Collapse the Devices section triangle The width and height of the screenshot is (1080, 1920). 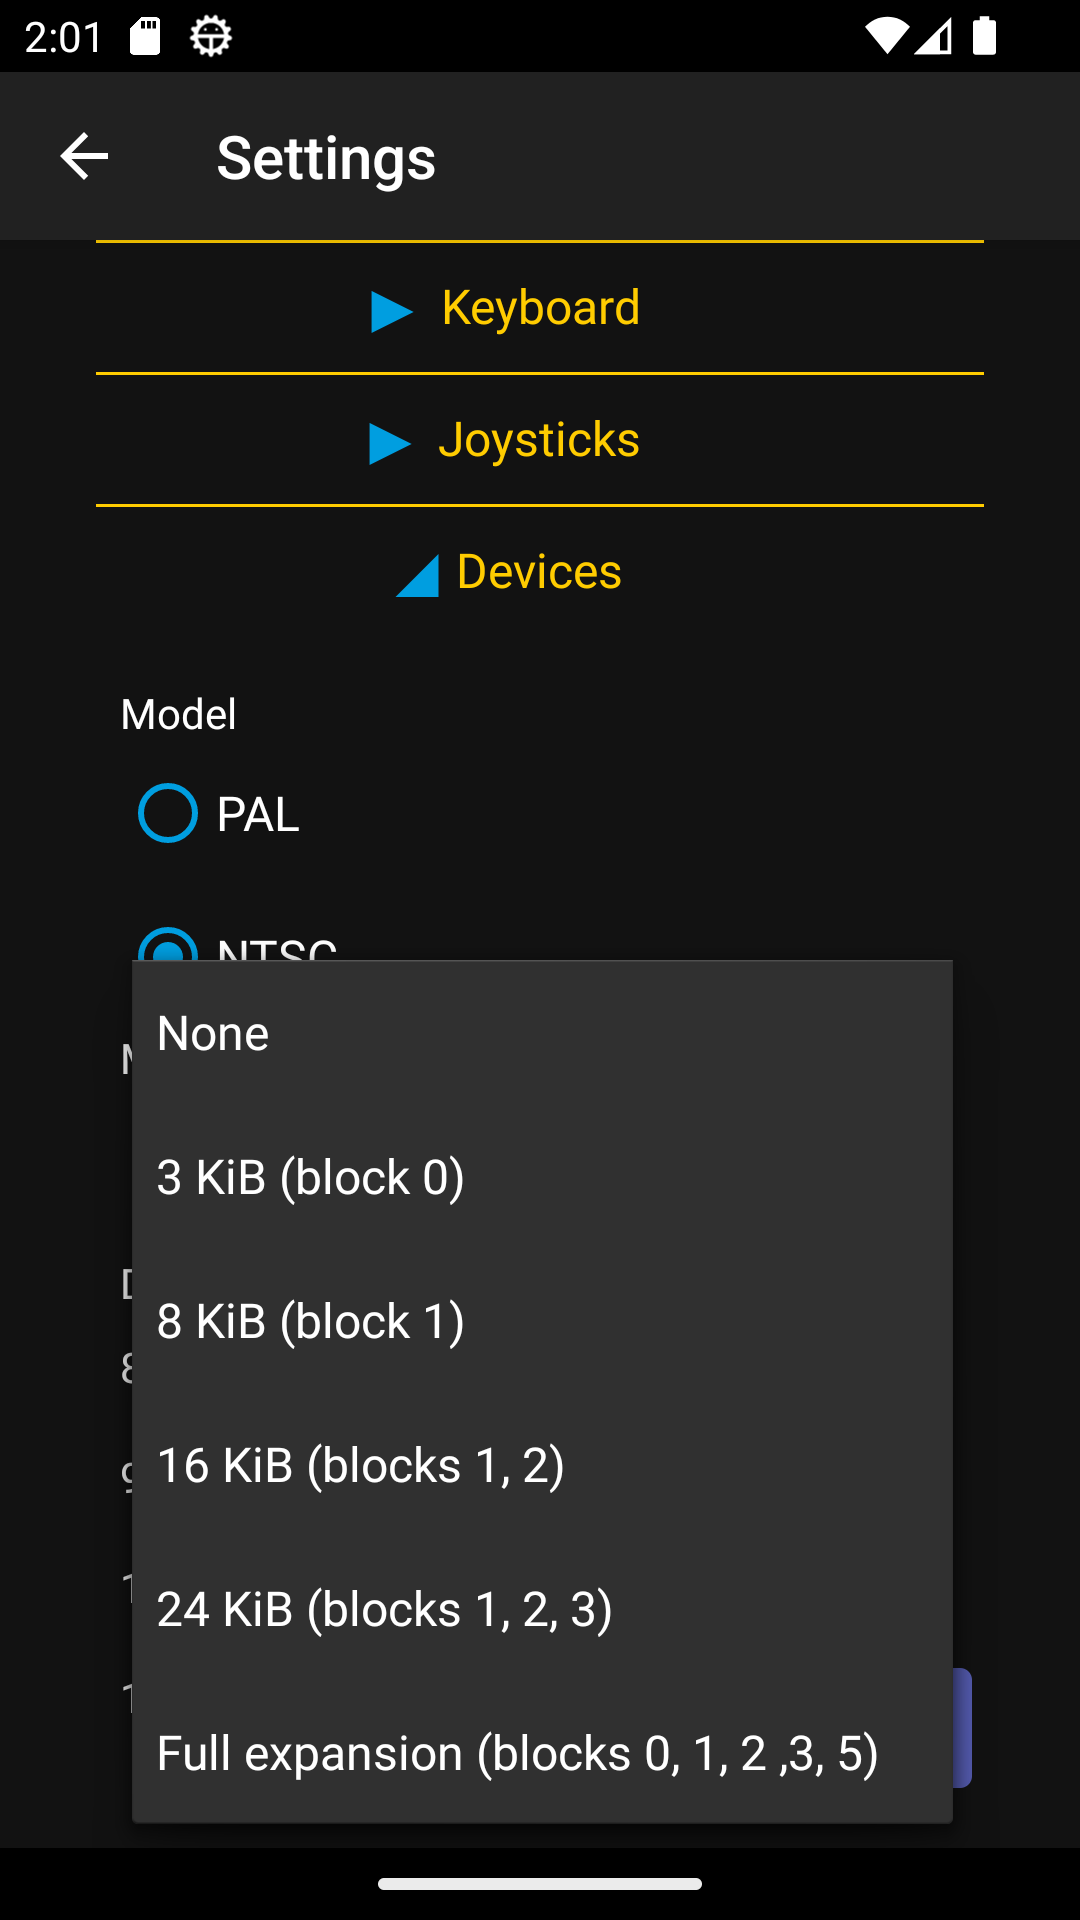[x=419, y=577]
